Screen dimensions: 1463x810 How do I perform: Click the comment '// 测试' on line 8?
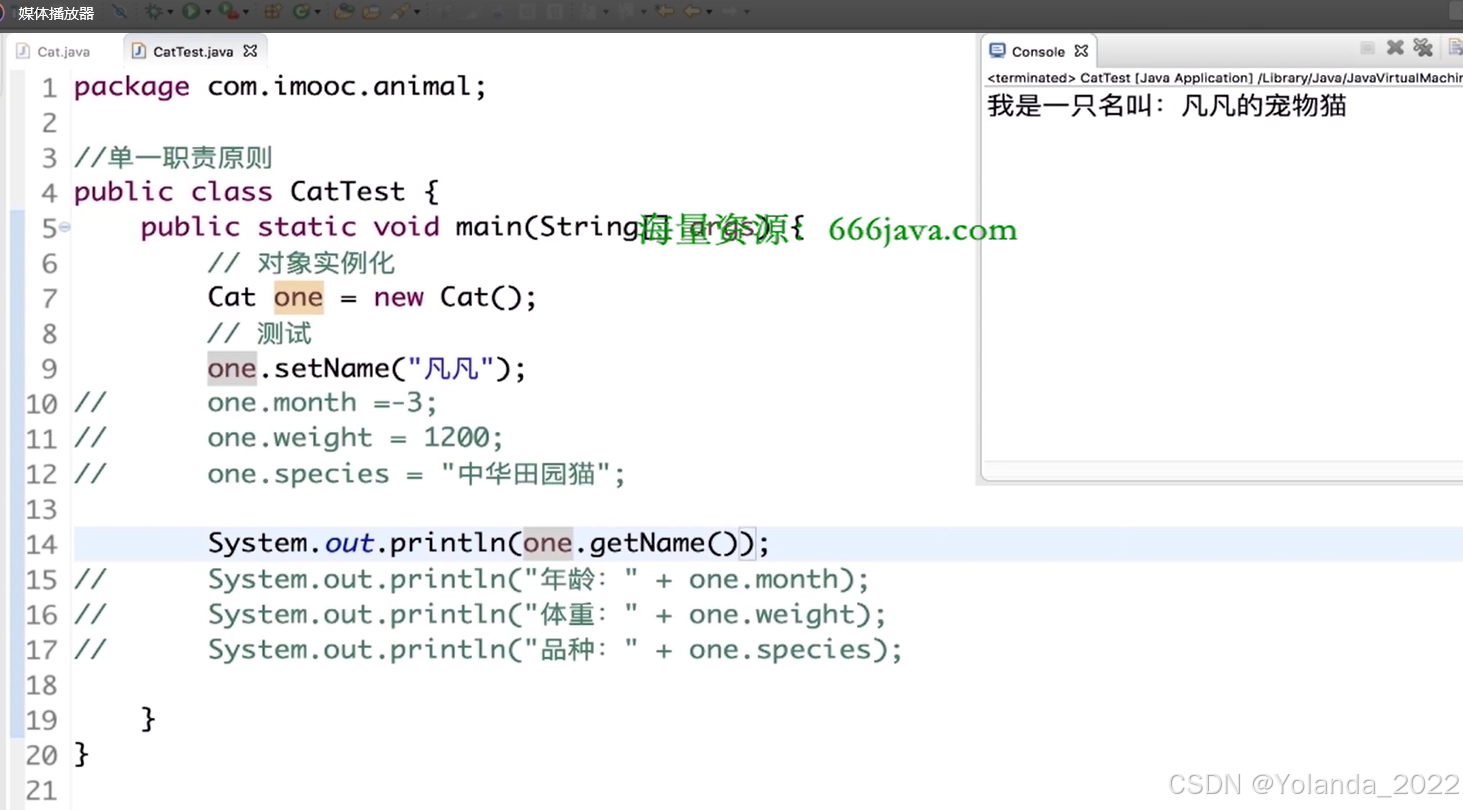260,333
